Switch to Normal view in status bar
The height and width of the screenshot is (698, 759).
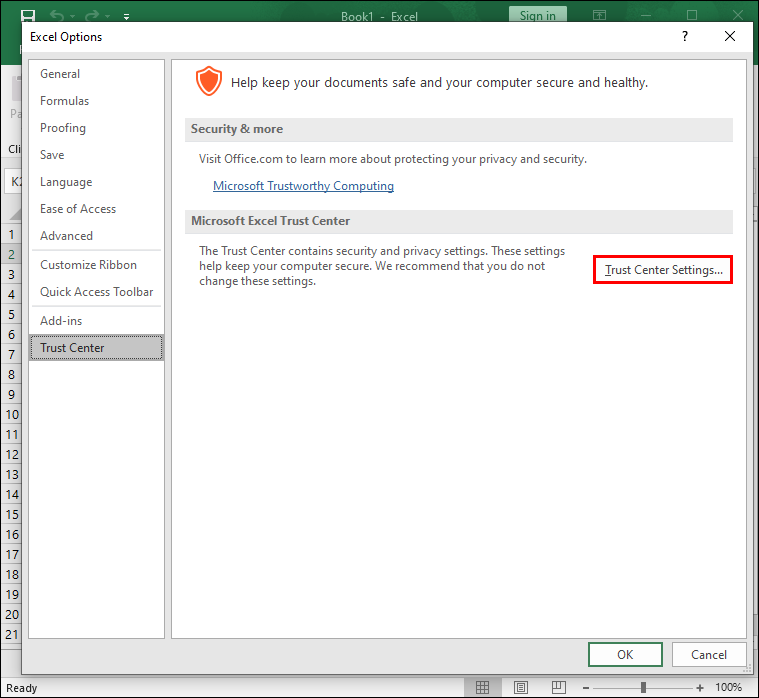click(482, 687)
